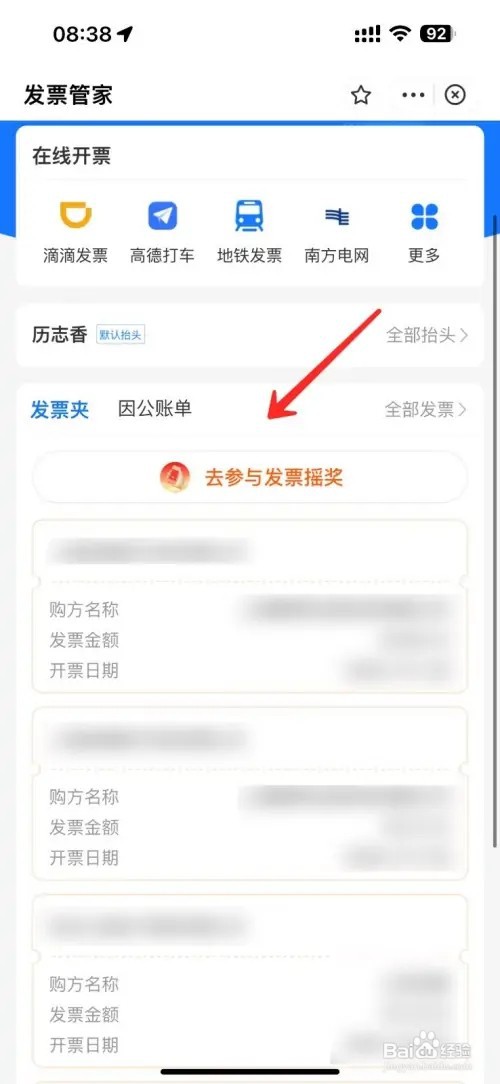Expand 全部发票 chevron link
The width and height of the screenshot is (500, 1084).
[x=426, y=409]
